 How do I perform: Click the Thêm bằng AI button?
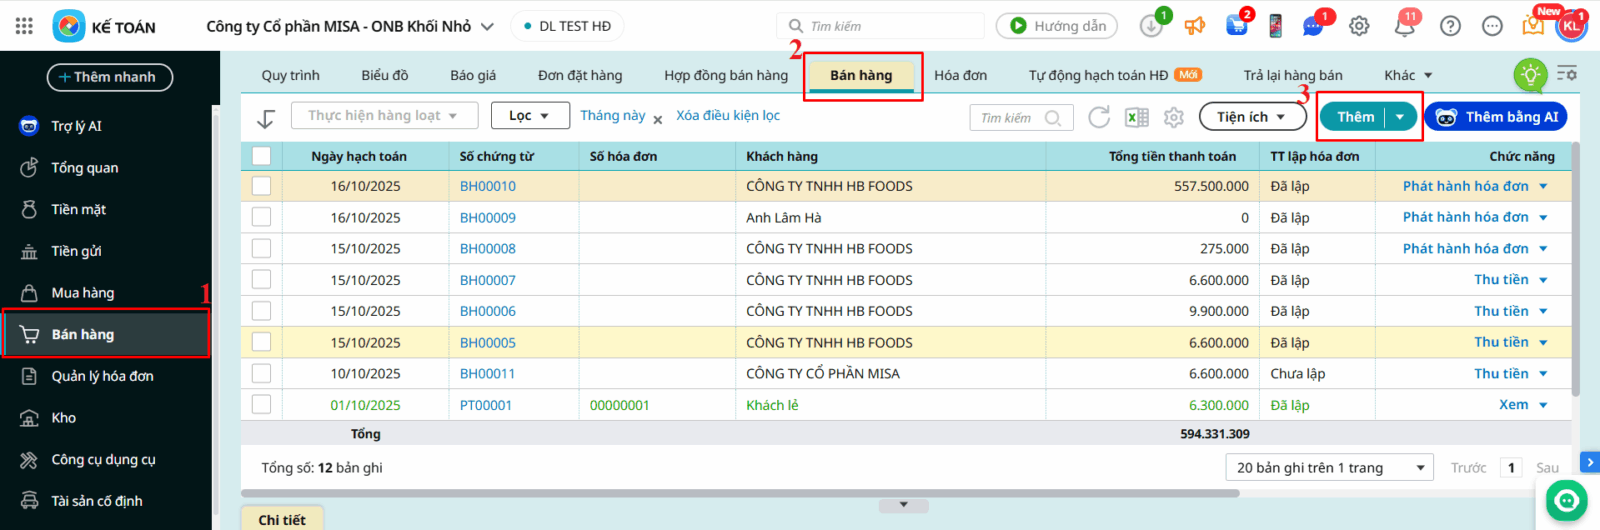coord(1496,117)
